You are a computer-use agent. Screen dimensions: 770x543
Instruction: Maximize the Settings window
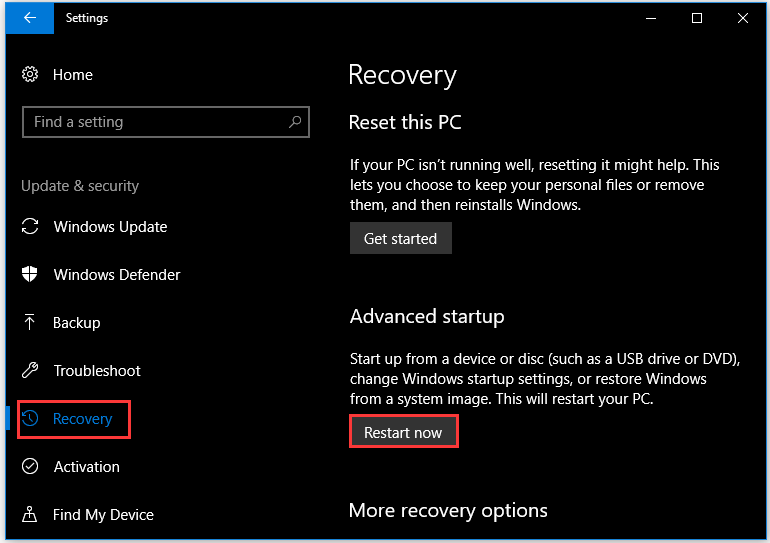click(696, 18)
